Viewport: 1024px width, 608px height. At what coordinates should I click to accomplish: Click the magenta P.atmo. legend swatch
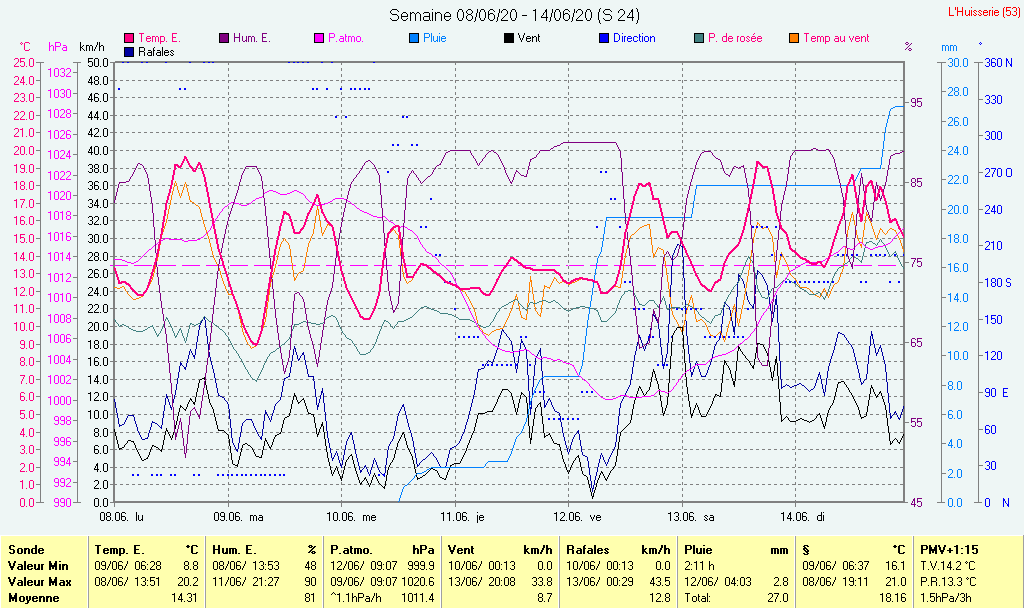(x=319, y=39)
